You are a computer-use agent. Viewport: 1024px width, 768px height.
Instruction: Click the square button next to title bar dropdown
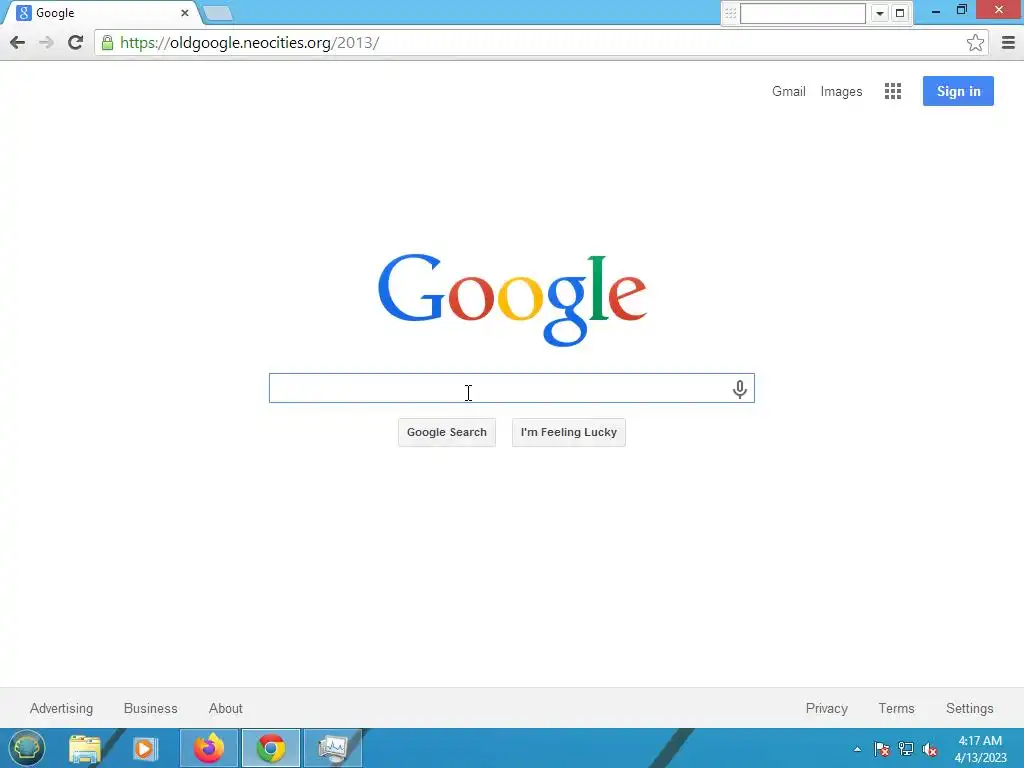click(x=900, y=13)
